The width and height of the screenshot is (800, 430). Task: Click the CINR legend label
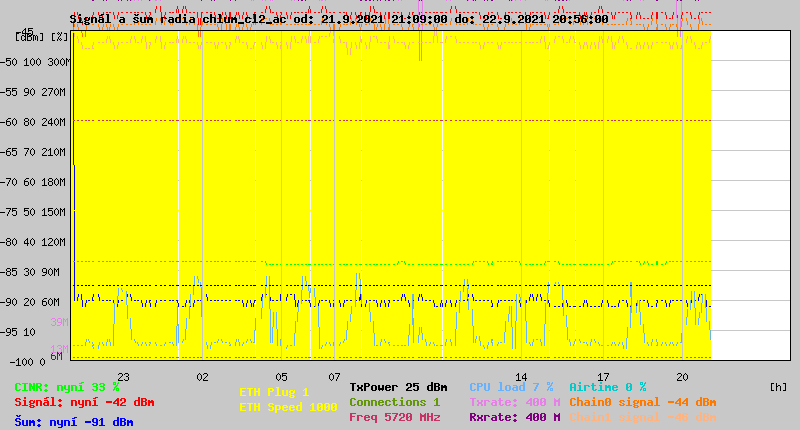[x=66, y=387]
